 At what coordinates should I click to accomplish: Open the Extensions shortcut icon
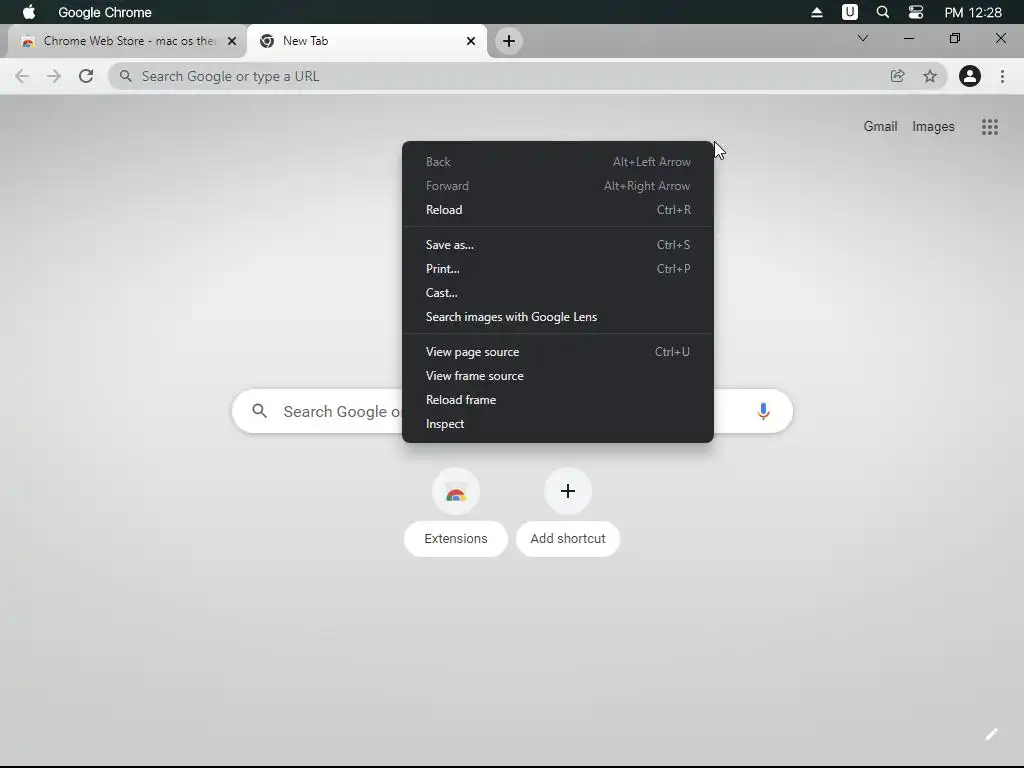[456, 491]
